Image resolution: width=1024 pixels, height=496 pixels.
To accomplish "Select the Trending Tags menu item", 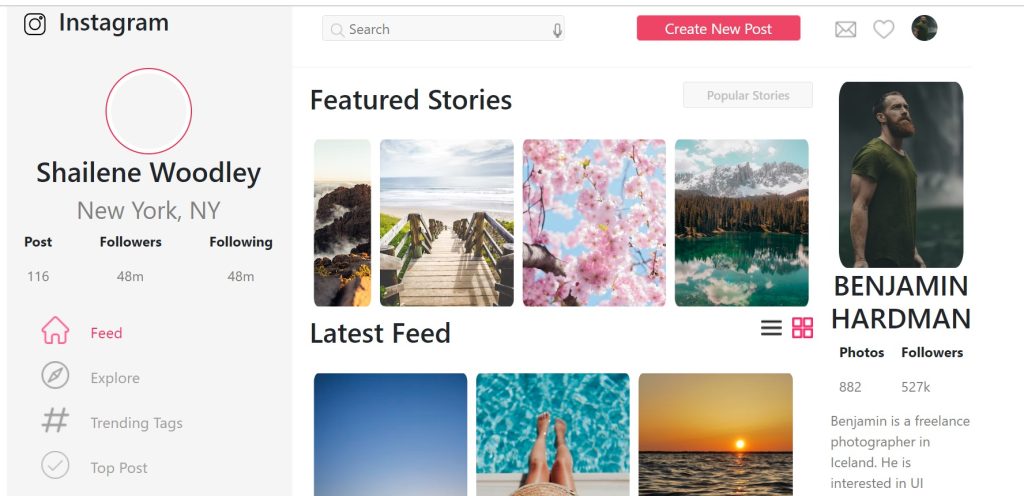I will 136,423.
